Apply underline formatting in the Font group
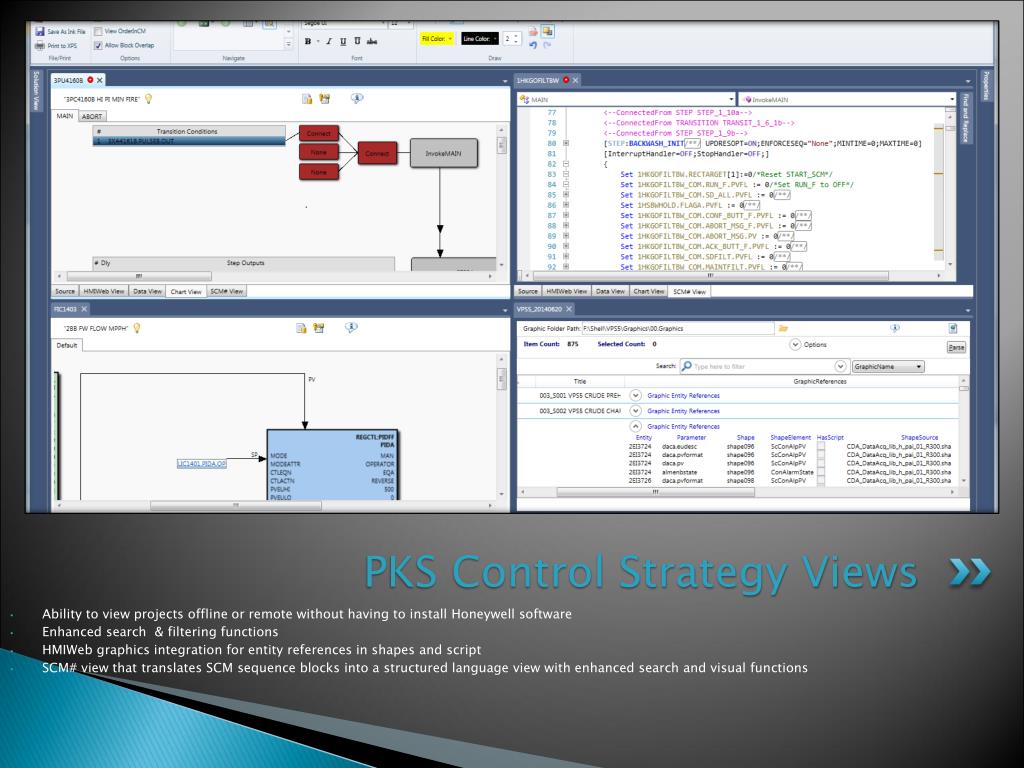This screenshot has width=1024, height=768. click(343, 41)
